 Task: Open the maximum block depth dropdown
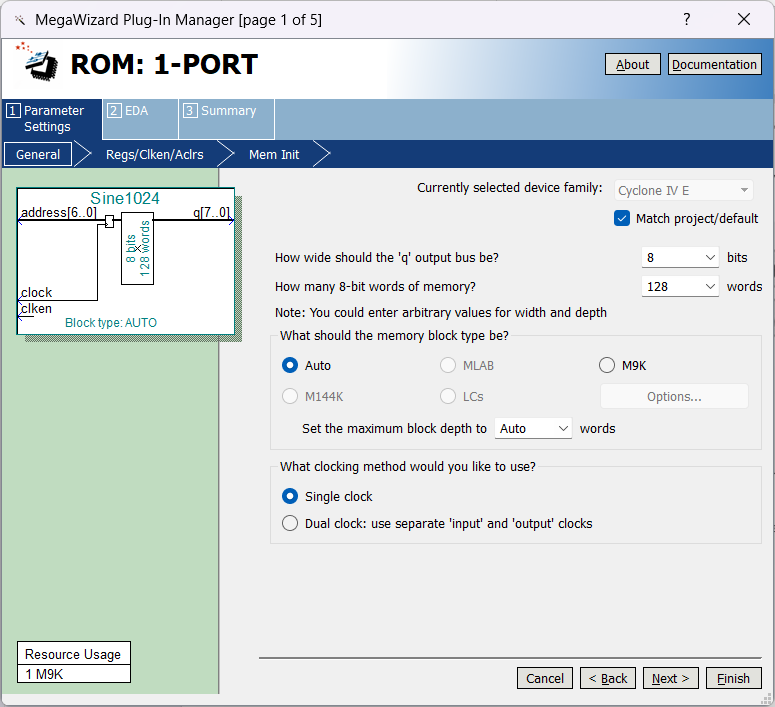click(x=533, y=428)
